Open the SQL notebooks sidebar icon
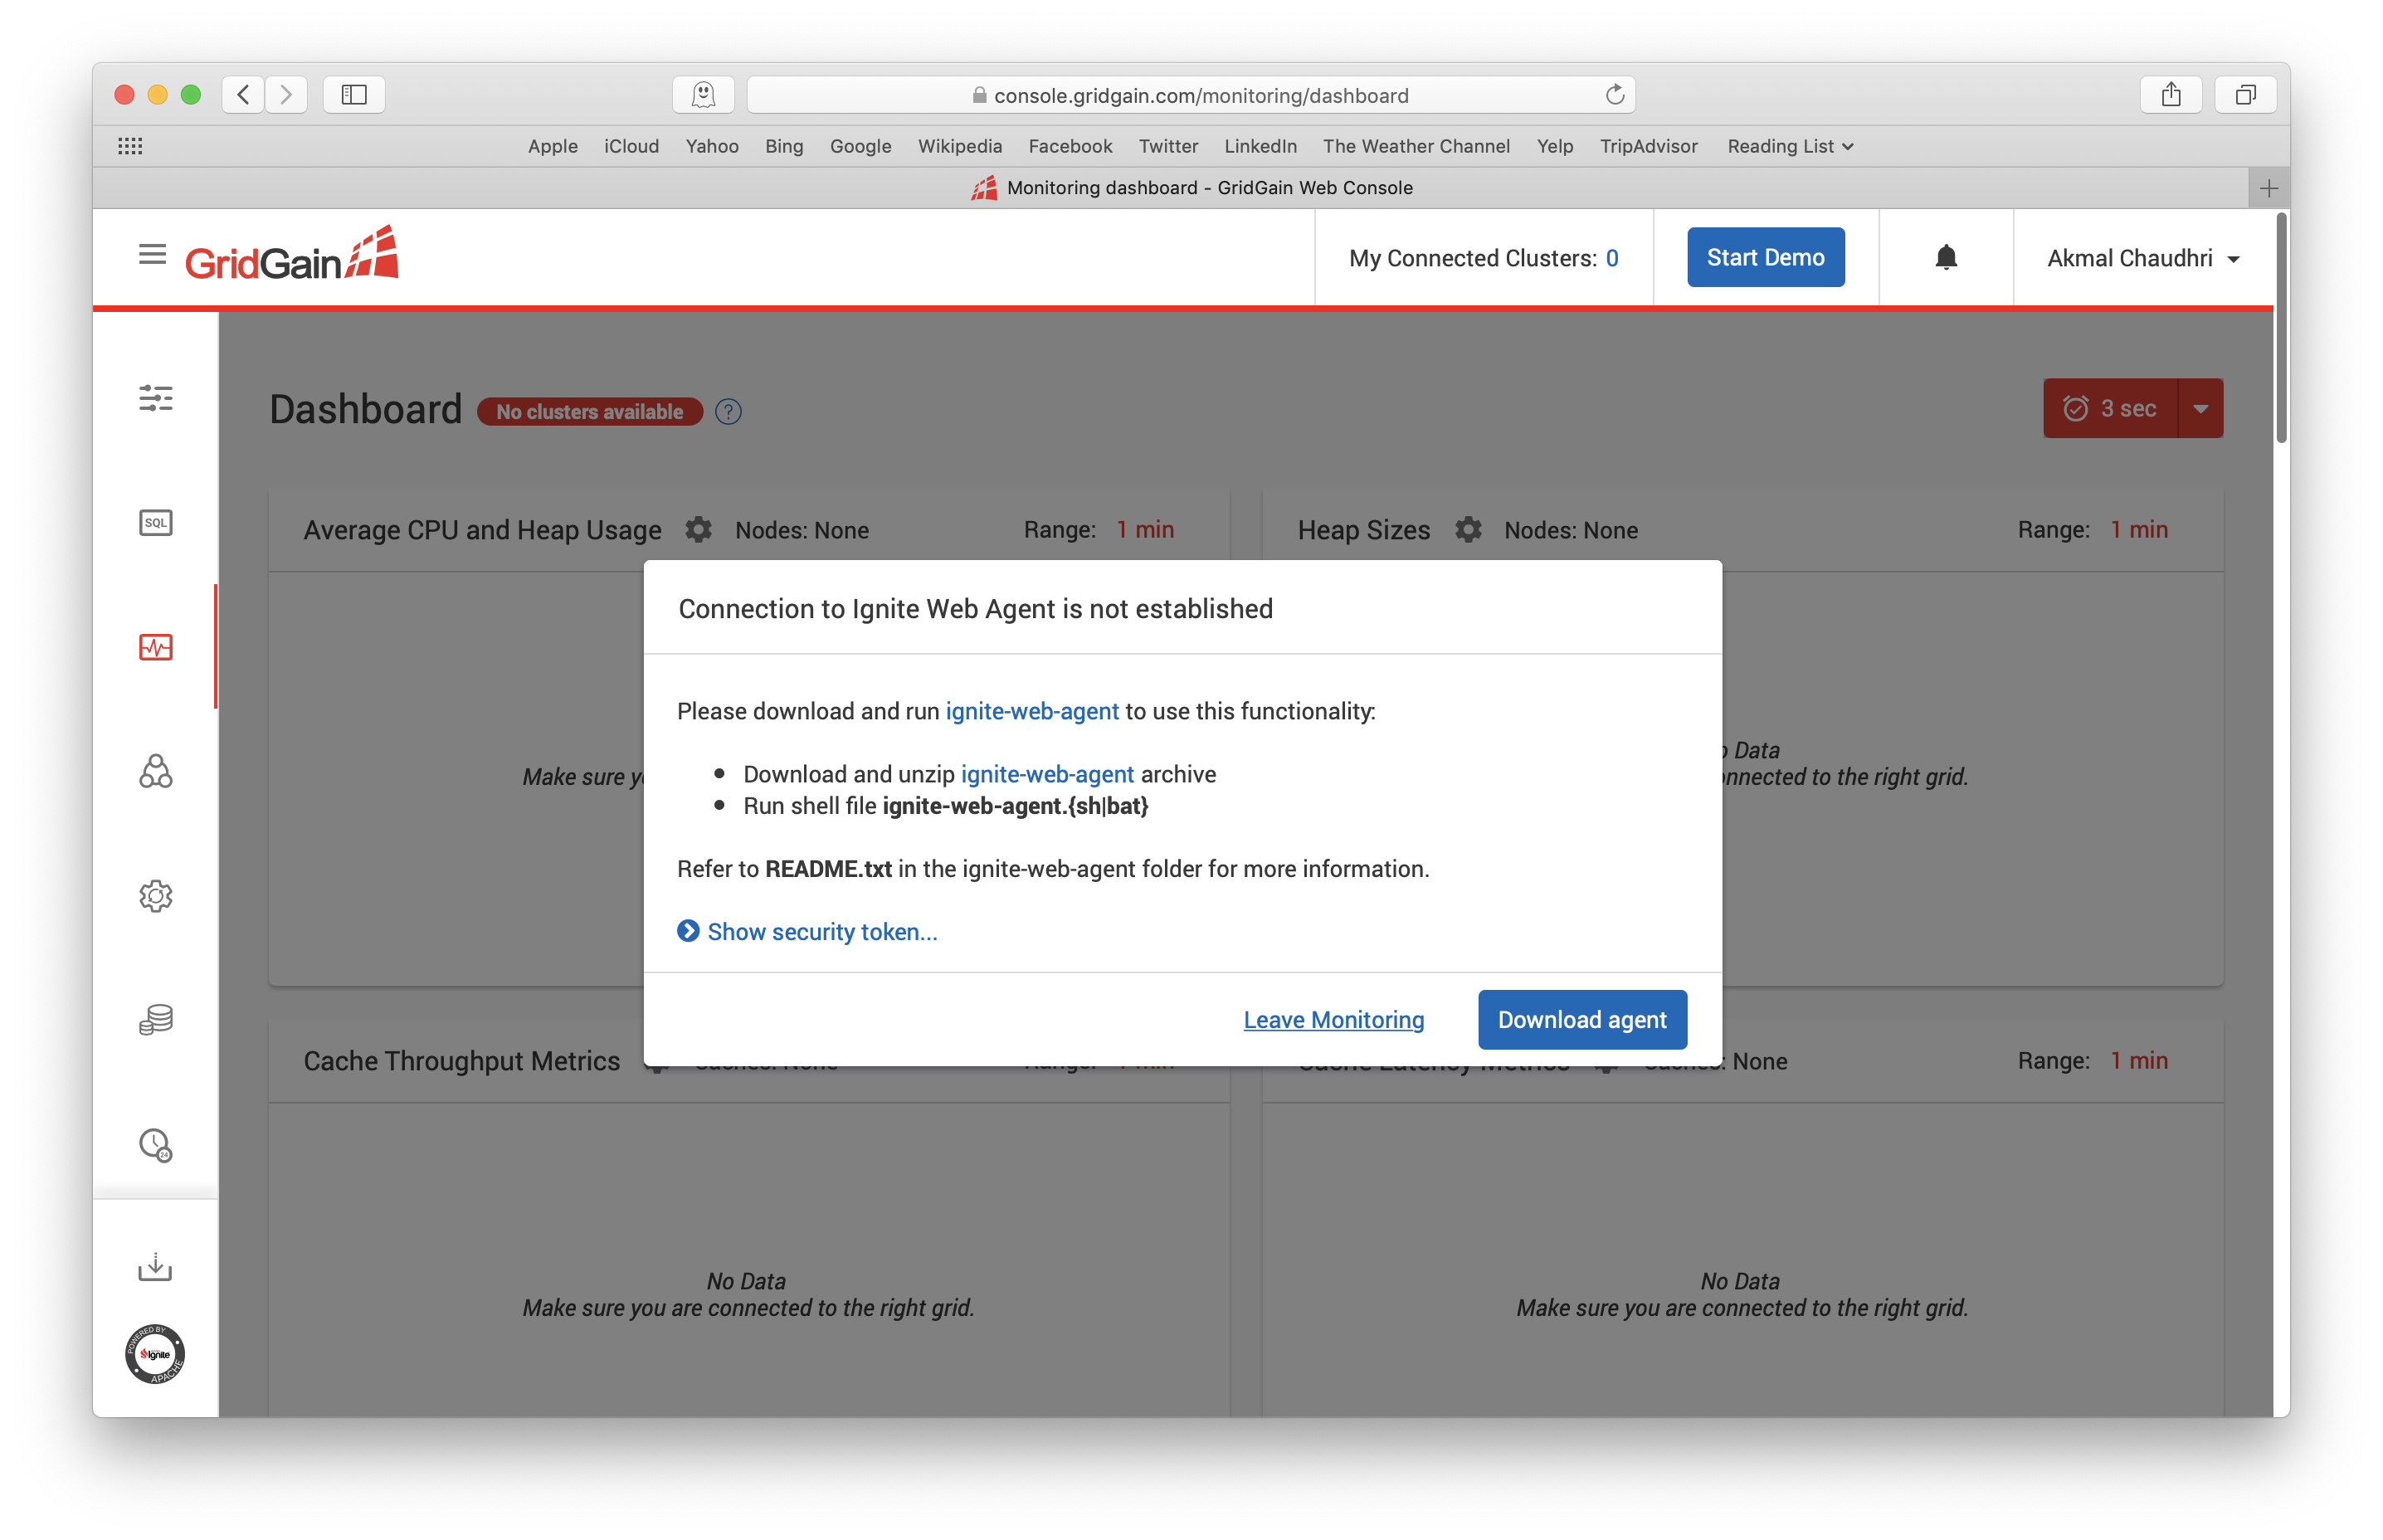 click(x=155, y=522)
